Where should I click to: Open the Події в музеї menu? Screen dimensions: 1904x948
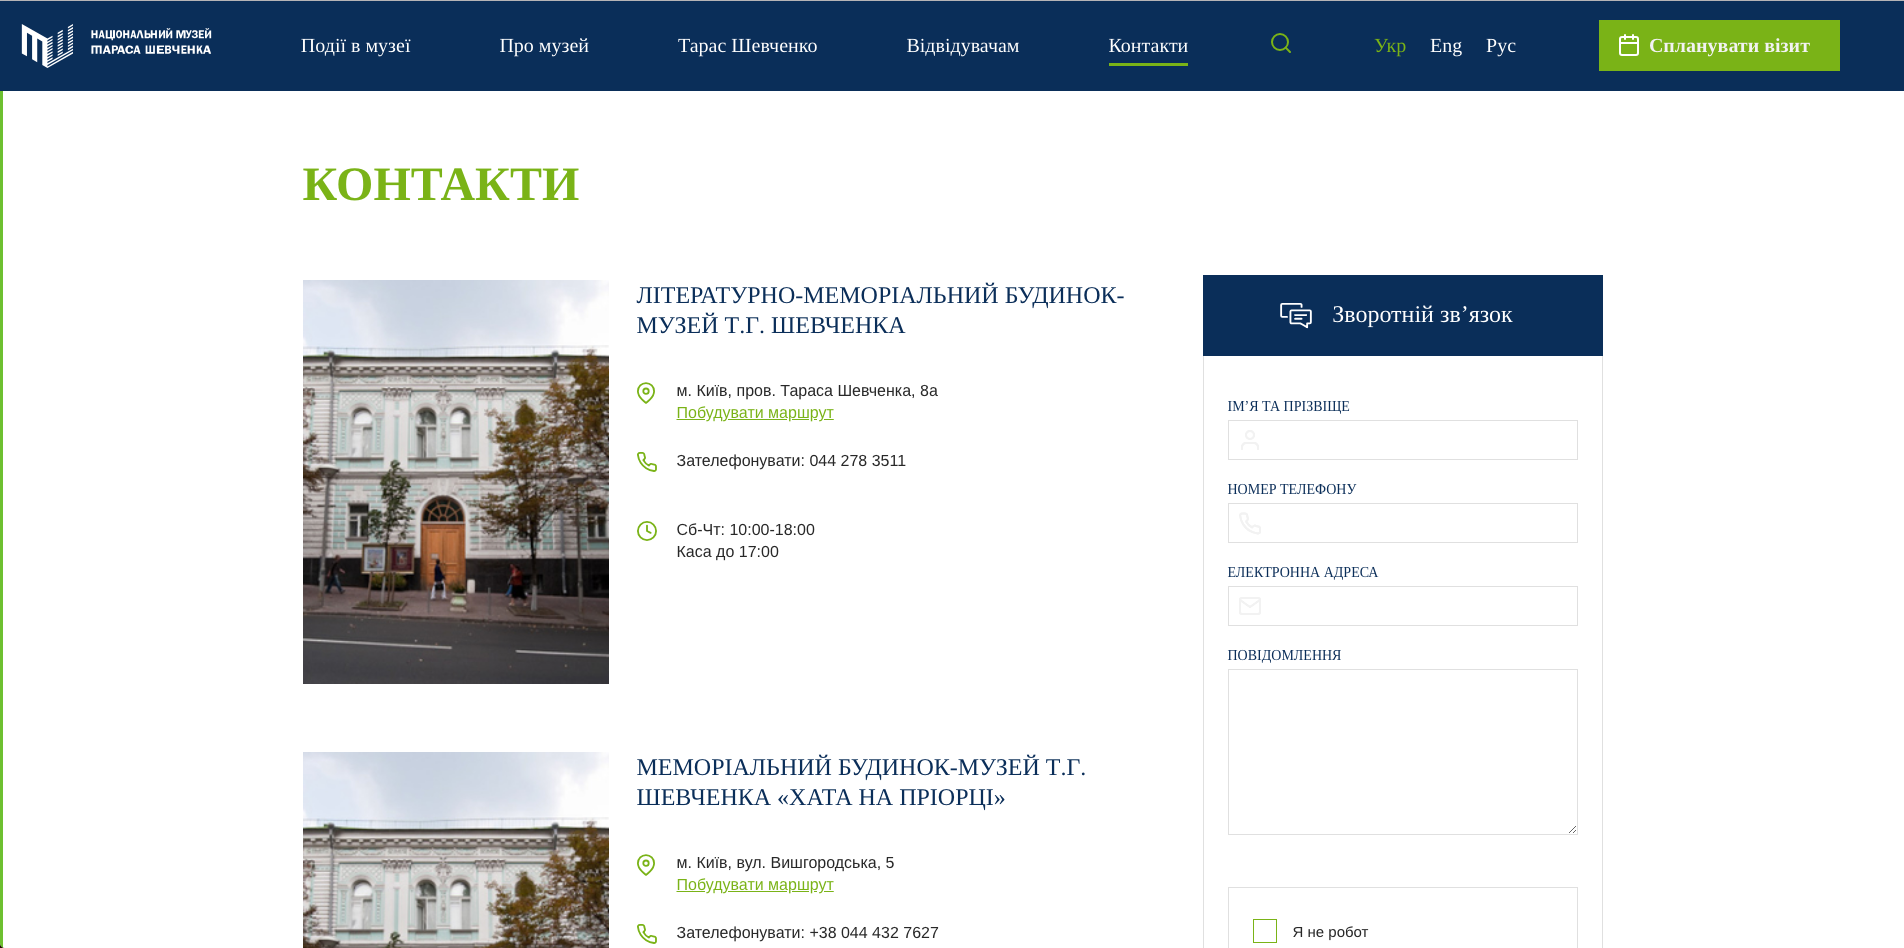(x=356, y=45)
